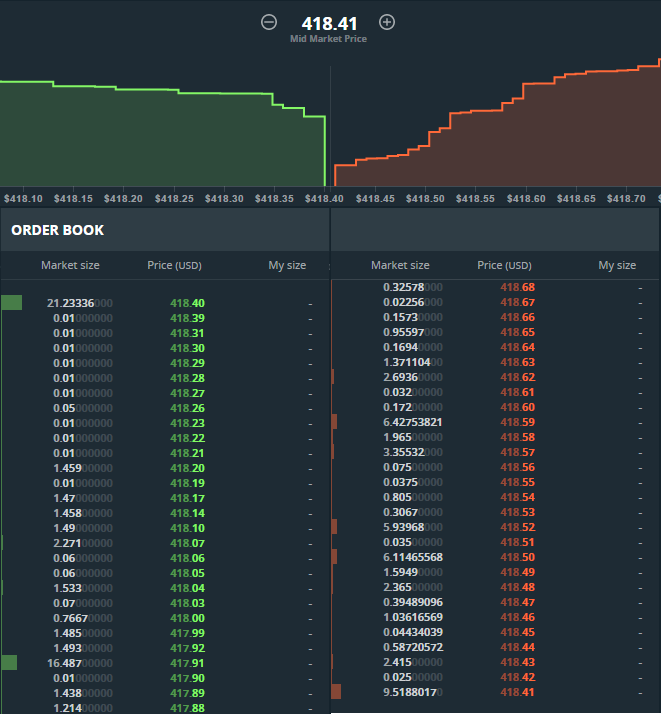
Task: Select bid price 418.10
Action: coord(187,528)
